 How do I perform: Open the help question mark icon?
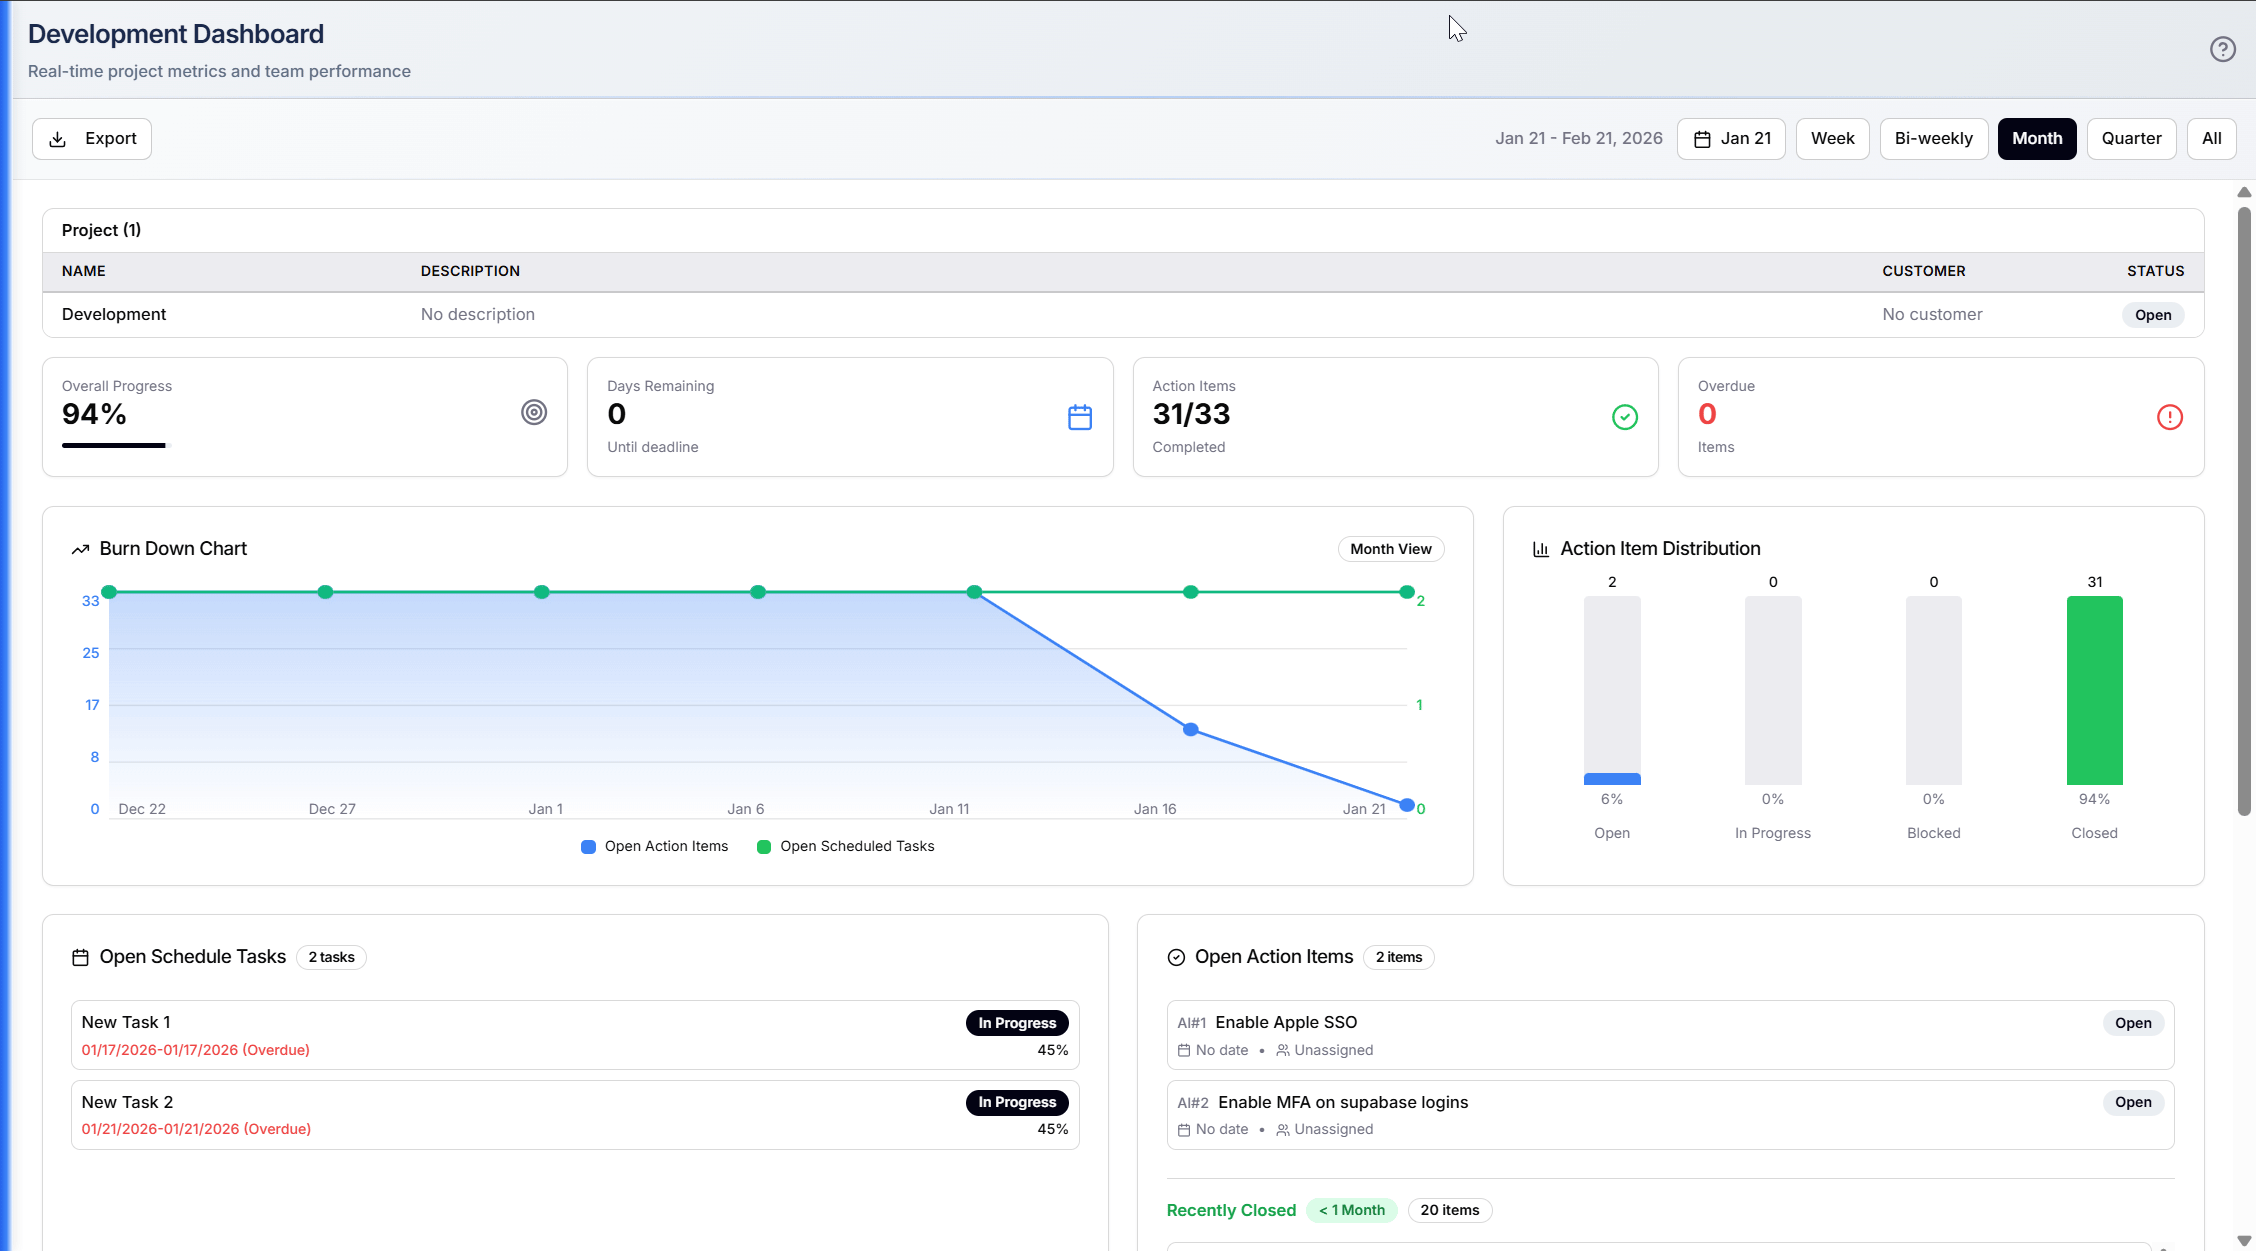click(x=2222, y=49)
